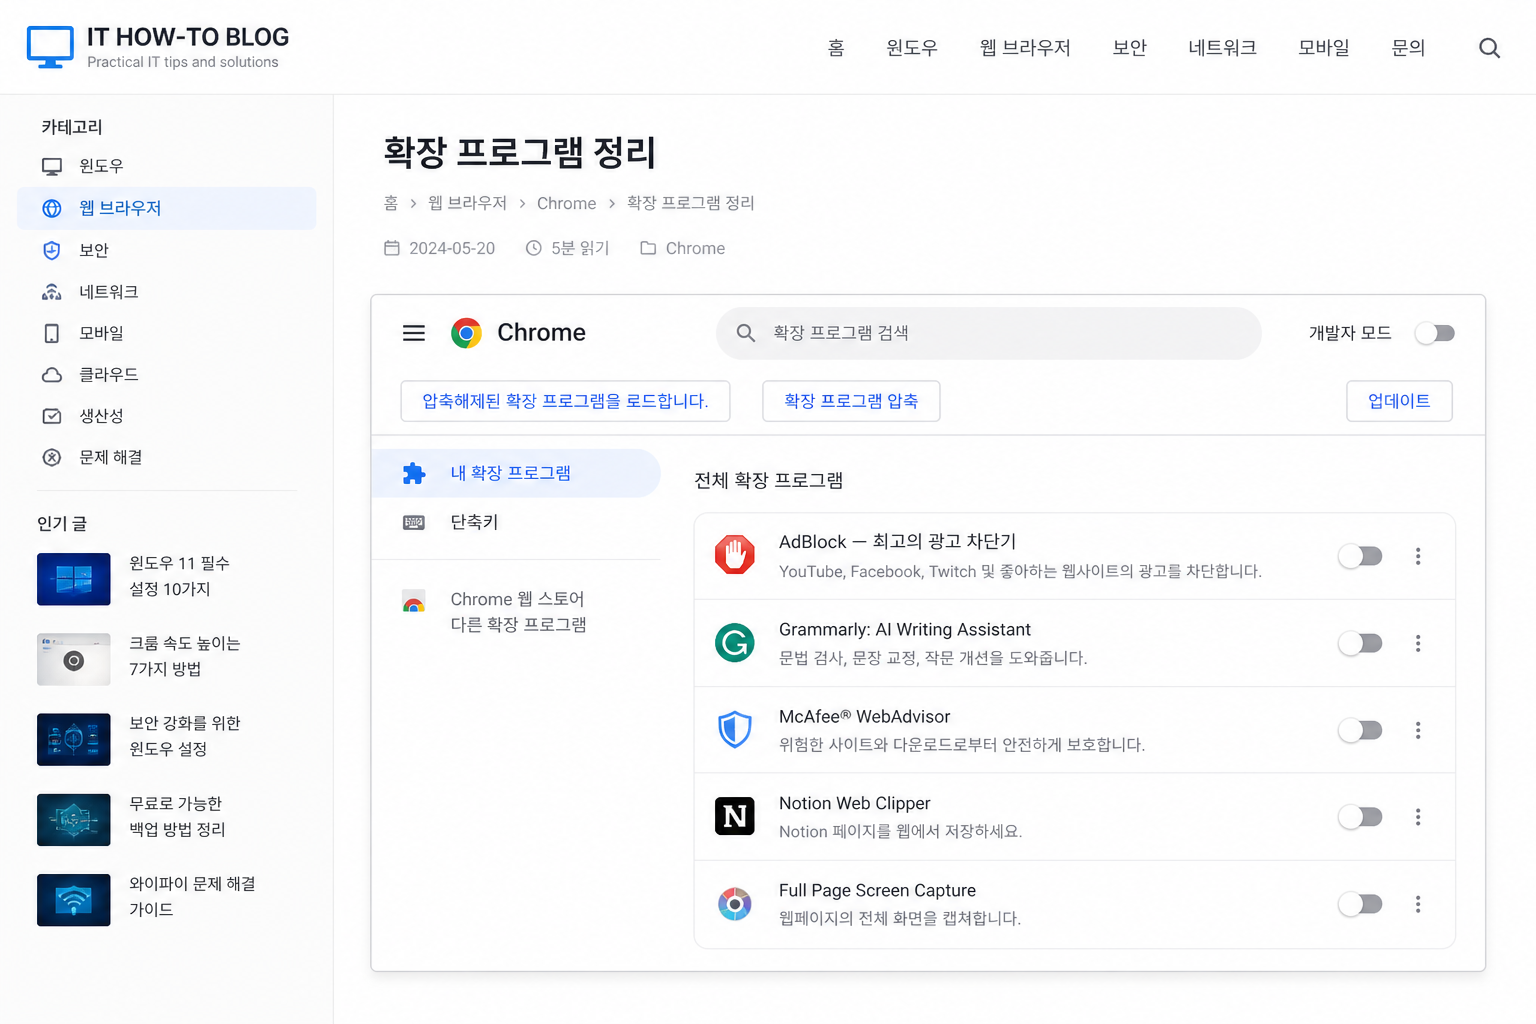Click the AdBlock red hand icon
Viewport: 1536px width, 1024px height.
(x=735, y=555)
